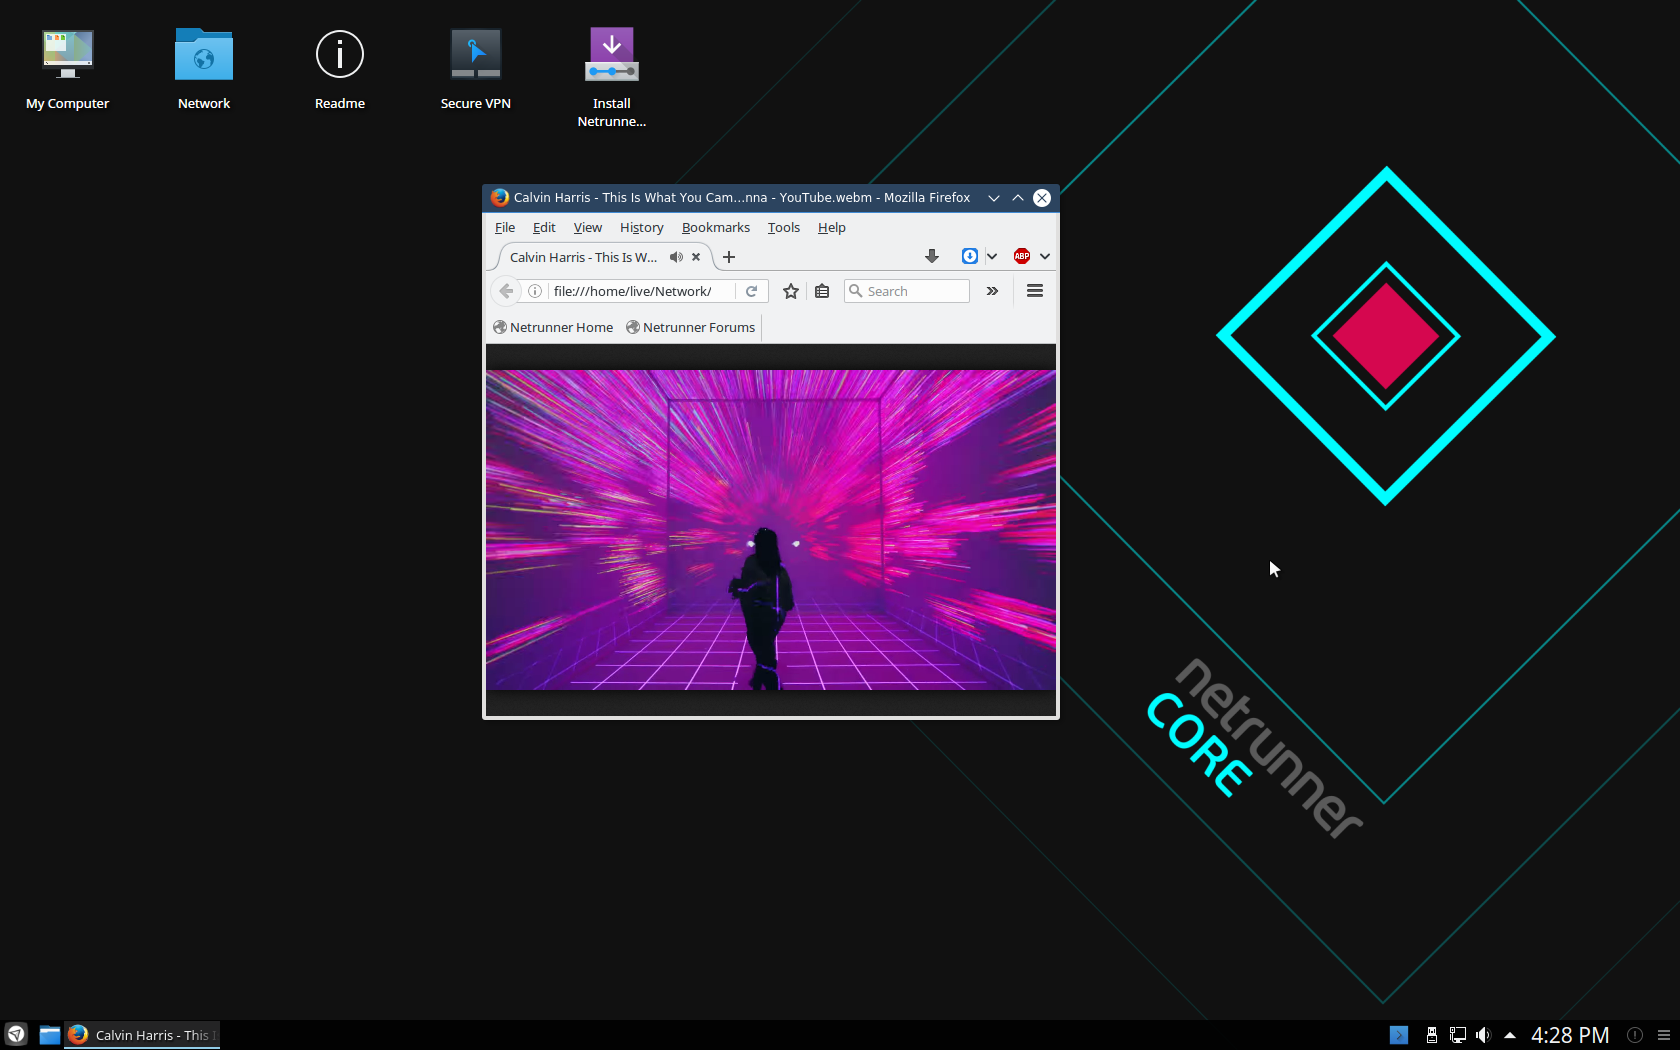Open the bookmarks list icon
This screenshot has width=1680, height=1050.
[x=822, y=291]
